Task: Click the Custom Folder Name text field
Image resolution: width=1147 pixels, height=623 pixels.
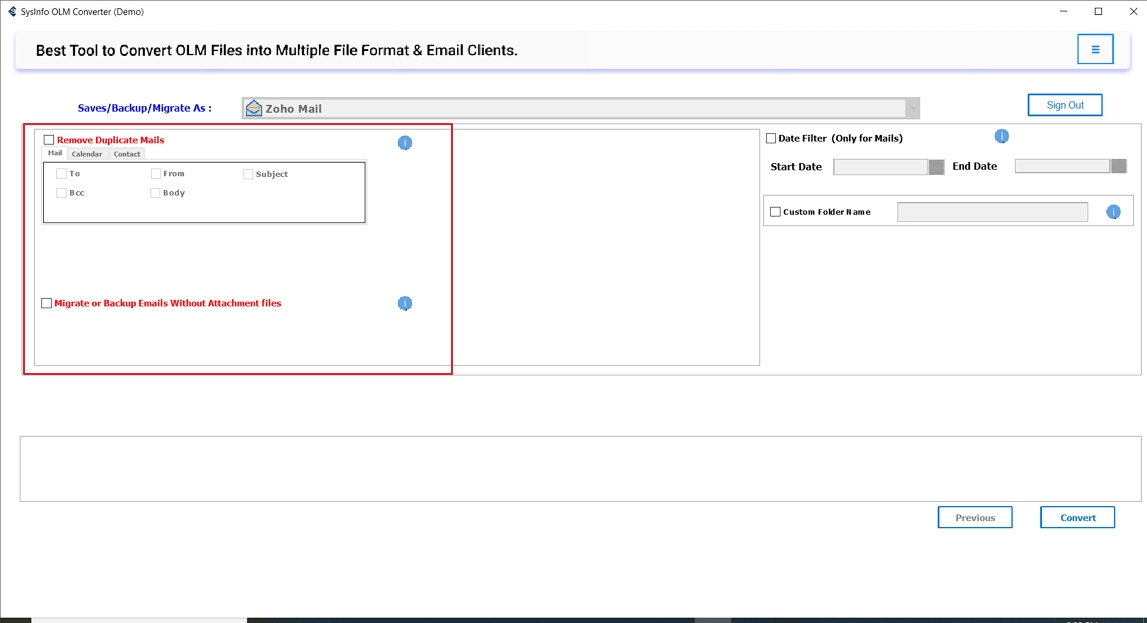Action: (x=993, y=212)
